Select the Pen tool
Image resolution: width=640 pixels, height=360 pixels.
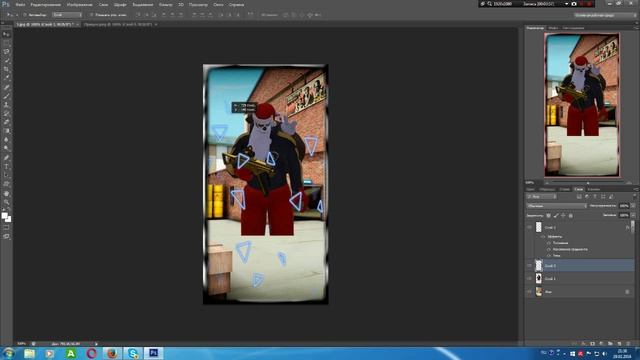click(6, 158)
